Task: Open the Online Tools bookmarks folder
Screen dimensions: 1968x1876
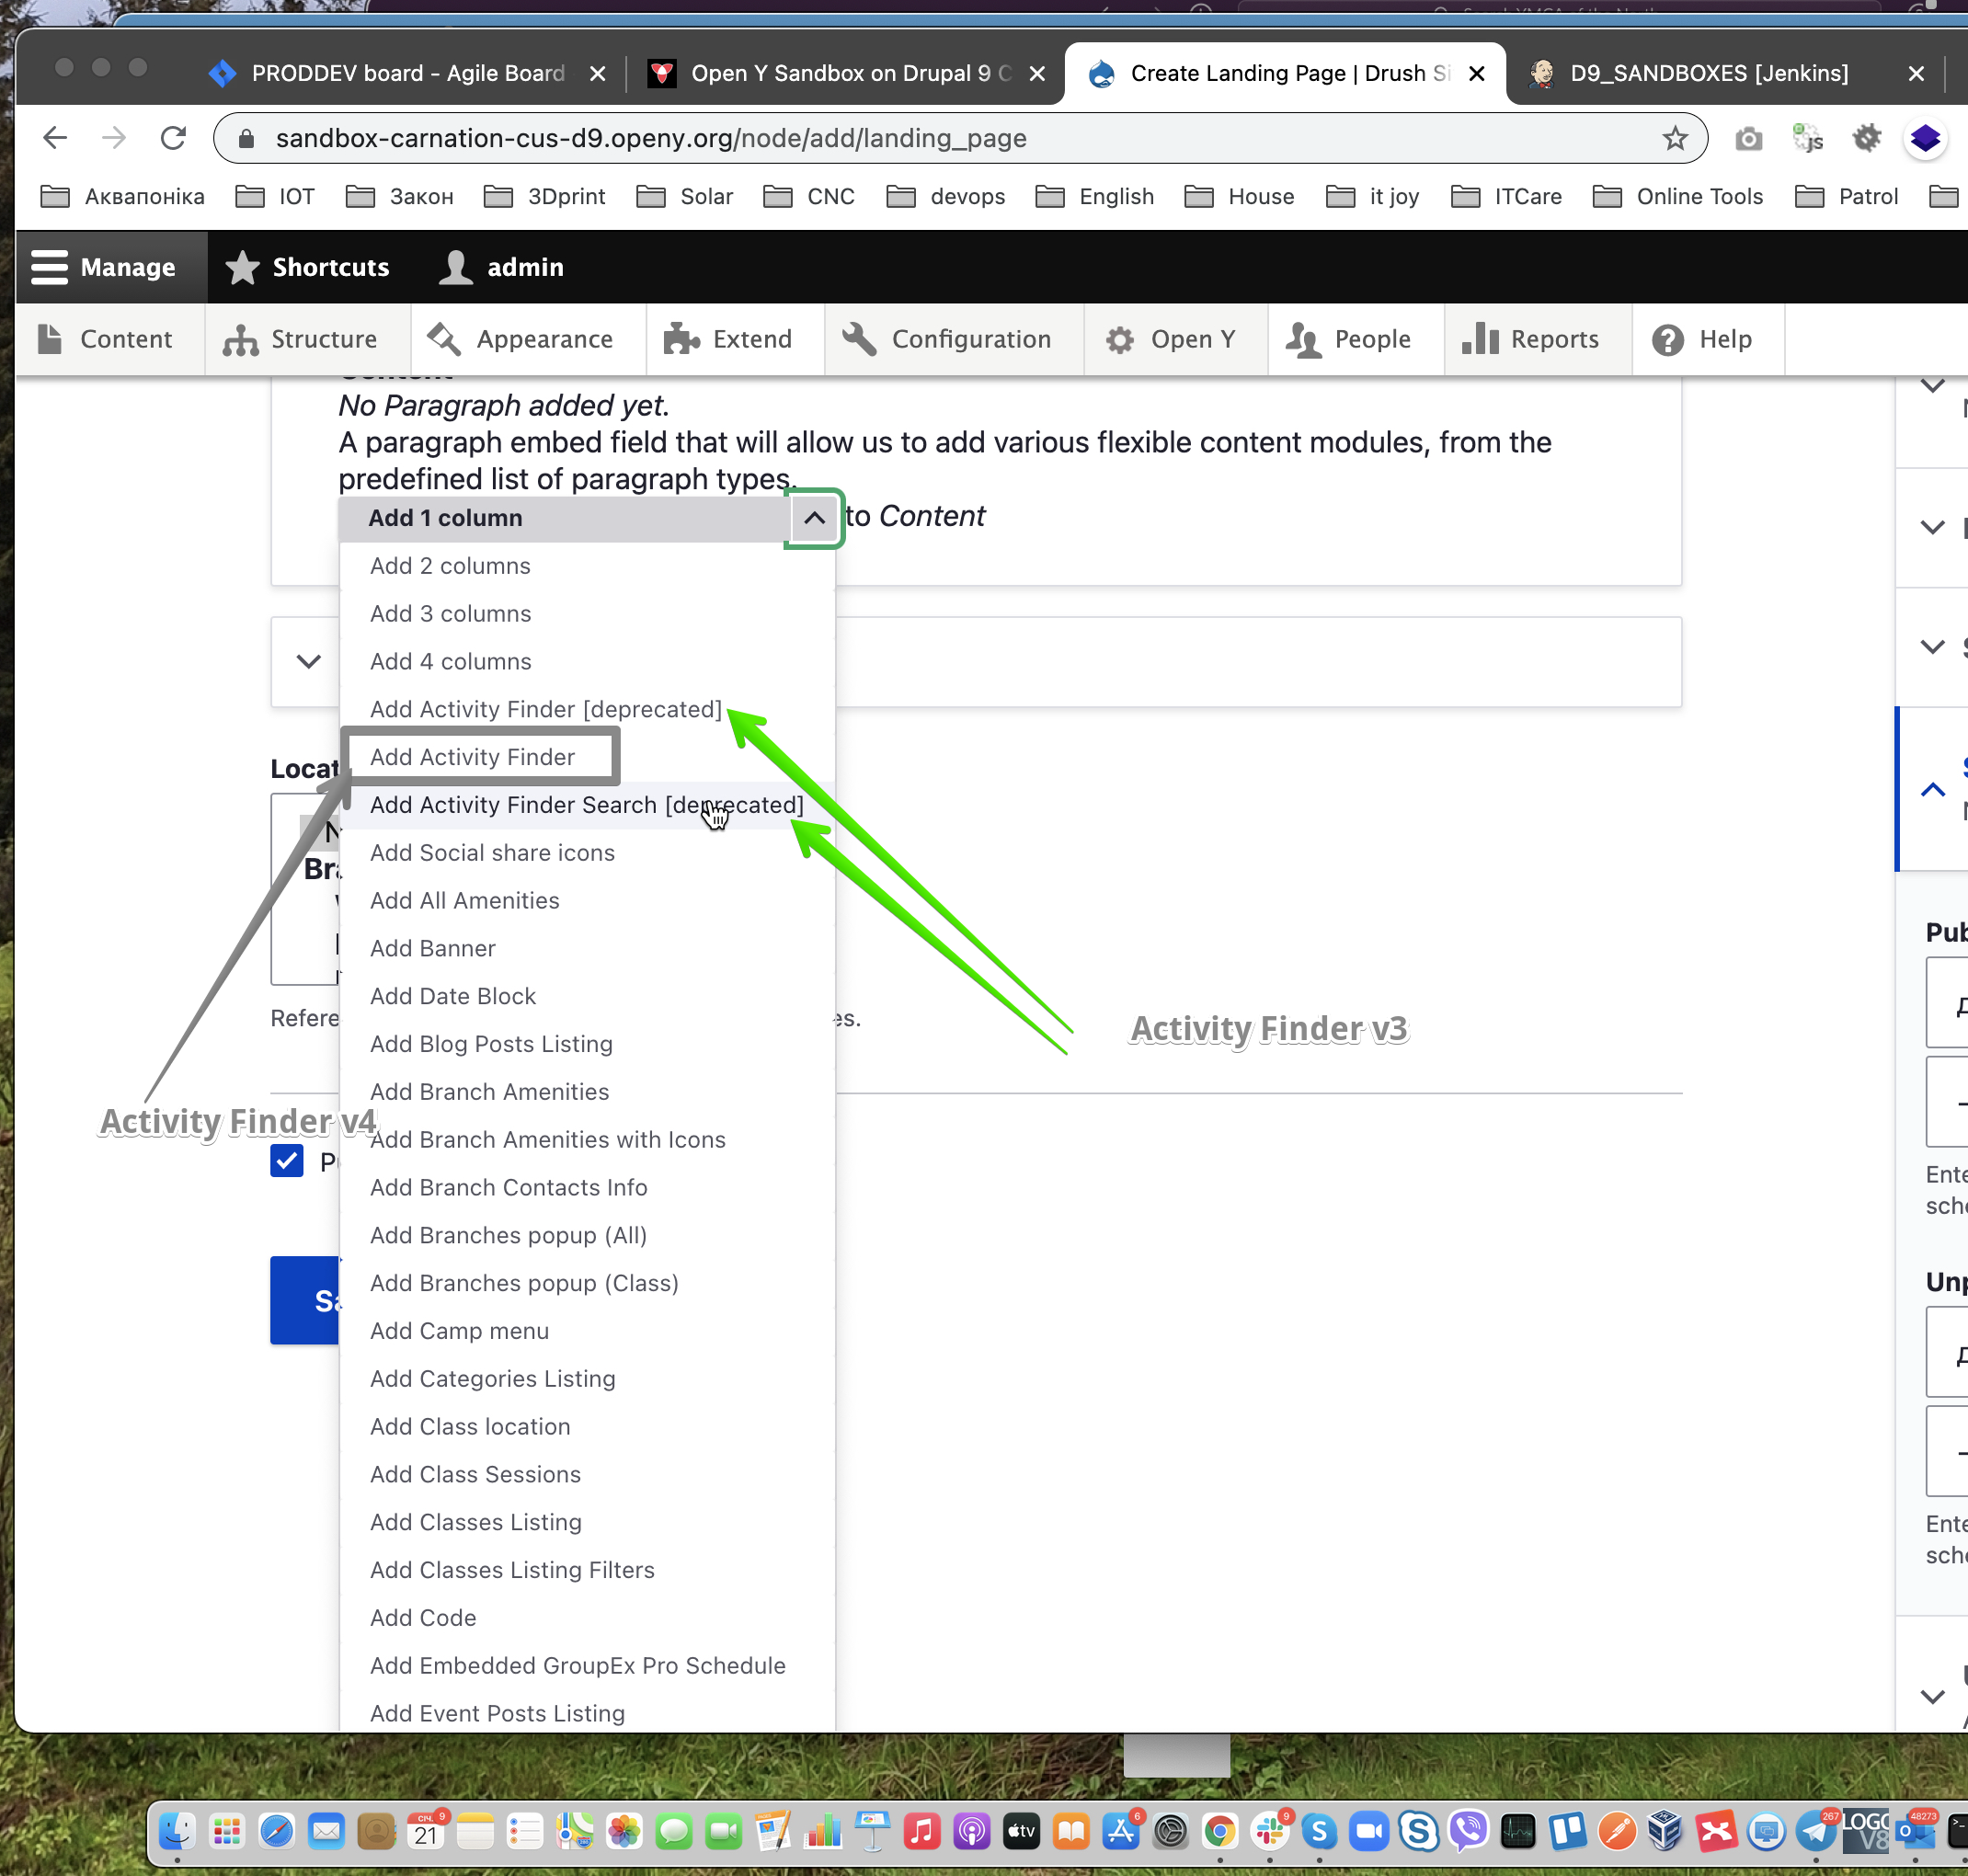Action: tap(1678, 196)
